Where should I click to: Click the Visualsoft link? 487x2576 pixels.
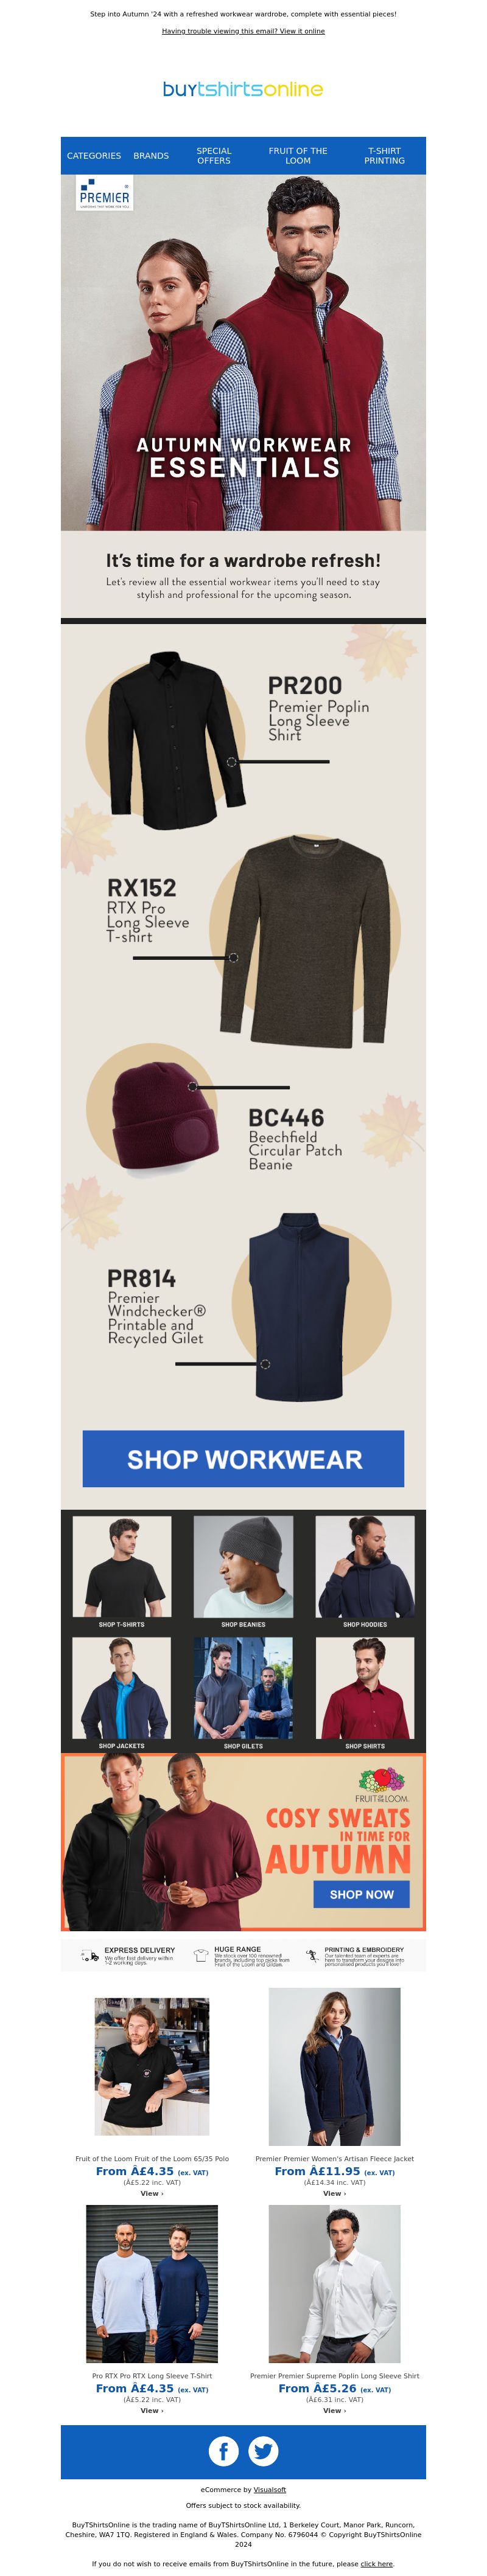270,2490
